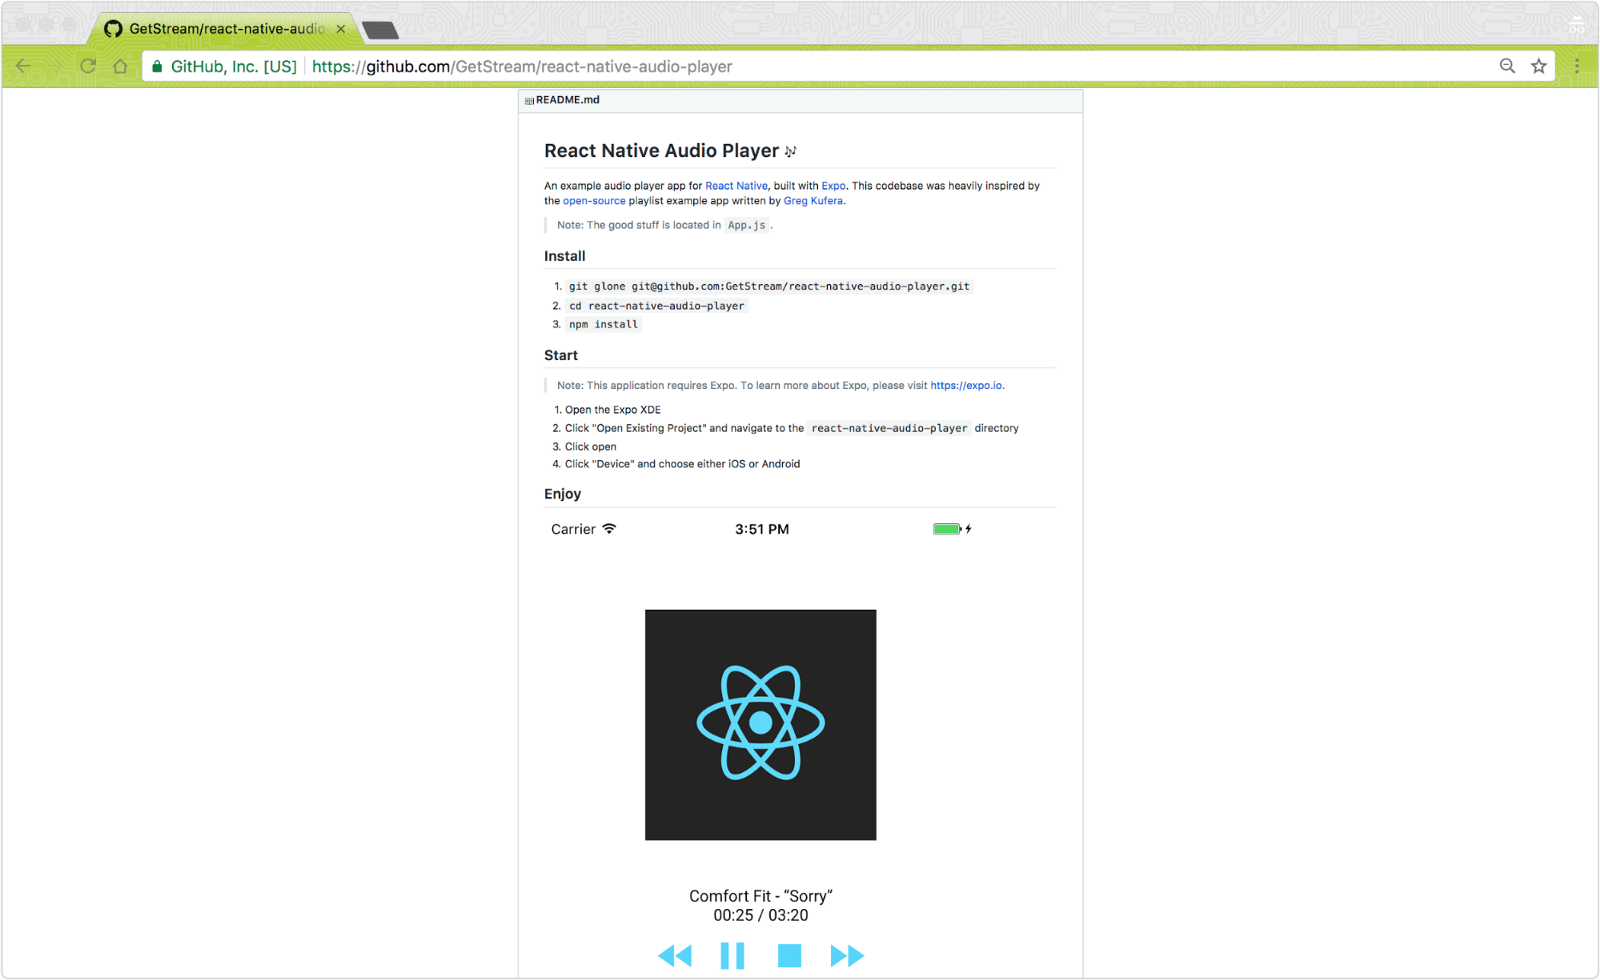Click the Comfort Fit - "Sorry" track title
Viewport: 1600px width, 980px height.
coord(761,897)
